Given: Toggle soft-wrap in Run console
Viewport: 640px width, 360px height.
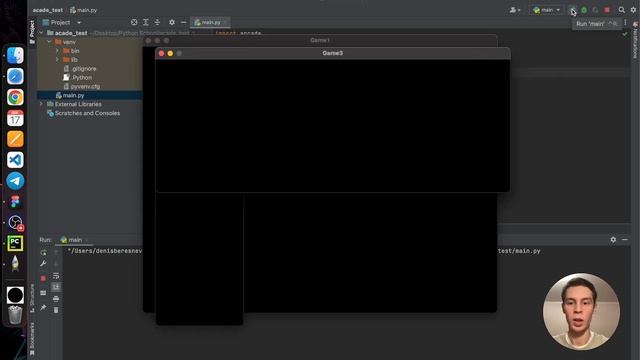Looking at the screenshot, I should pyautogui.click(x=56, y=276).
